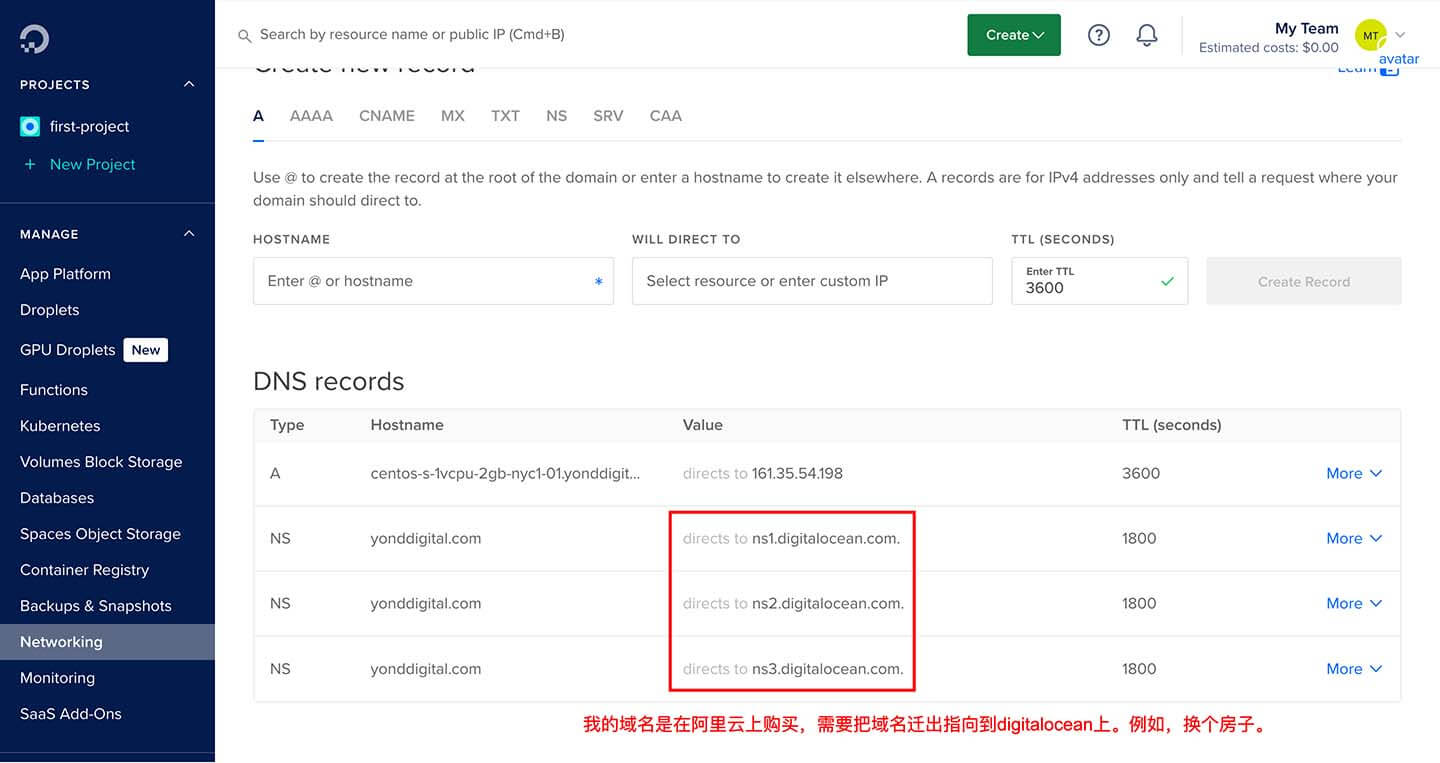
Task: Collapse the PROJECTS section
Action: [x=189, y=84]
